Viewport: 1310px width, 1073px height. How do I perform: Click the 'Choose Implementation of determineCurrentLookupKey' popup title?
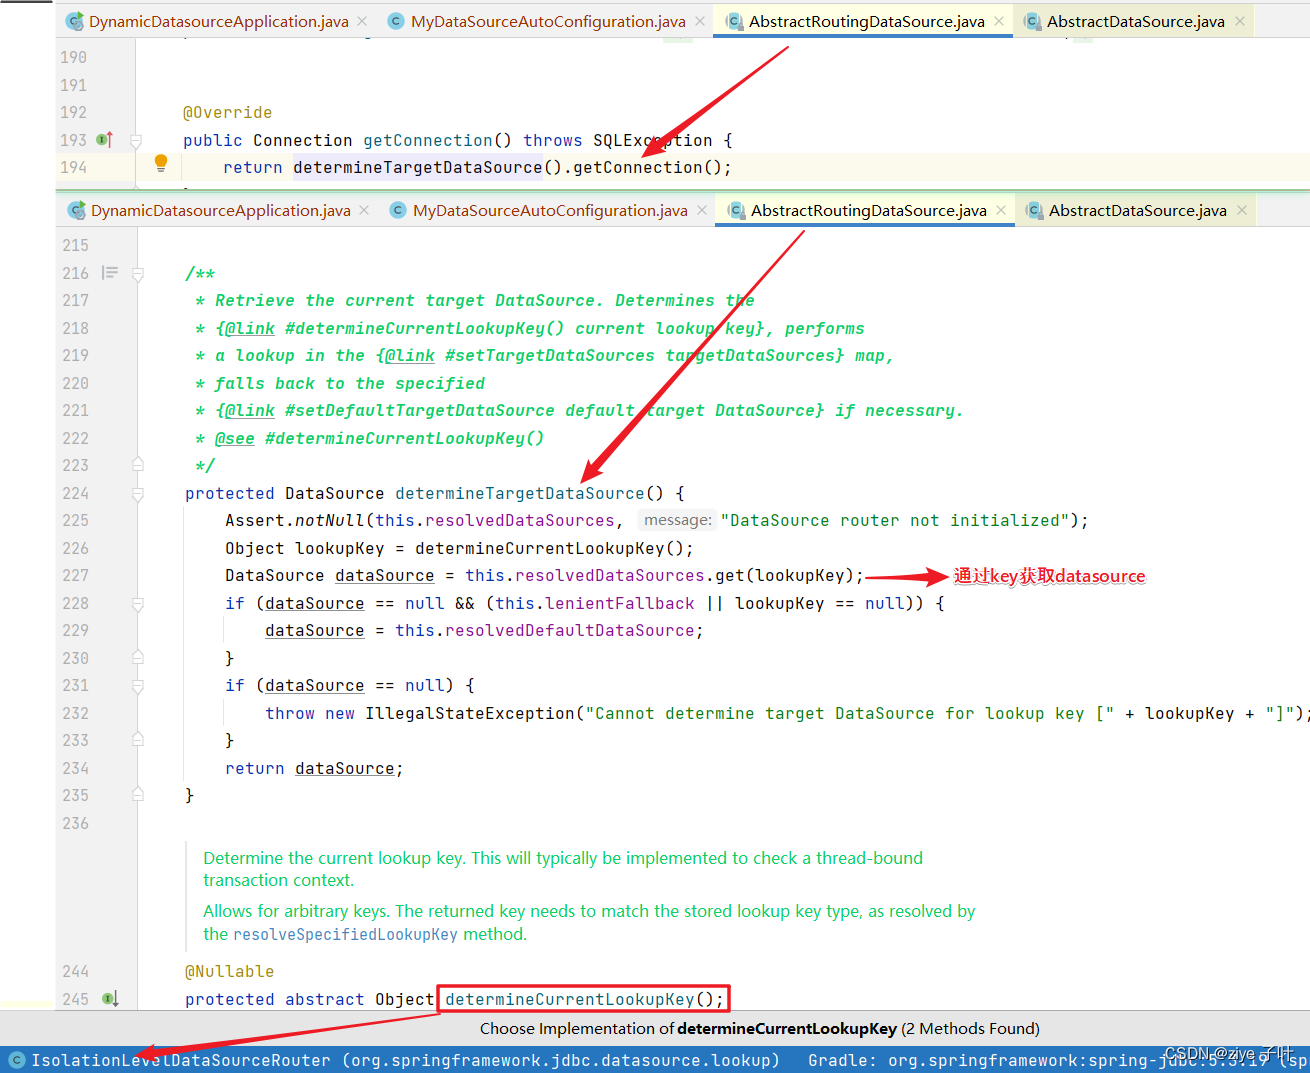759,1028
